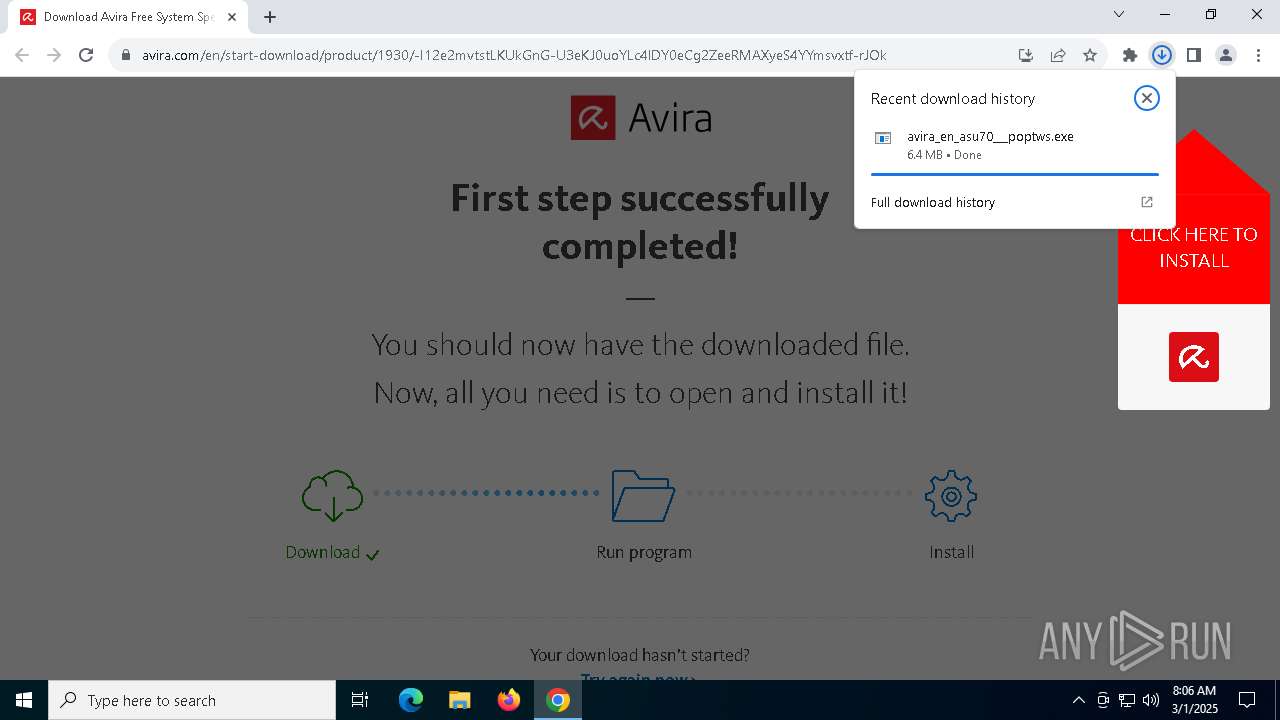This screenshot has height=720, width=1280.
Task: Expand the tab search chevron
Action: pyautogui.click(x=1119, y=14)
